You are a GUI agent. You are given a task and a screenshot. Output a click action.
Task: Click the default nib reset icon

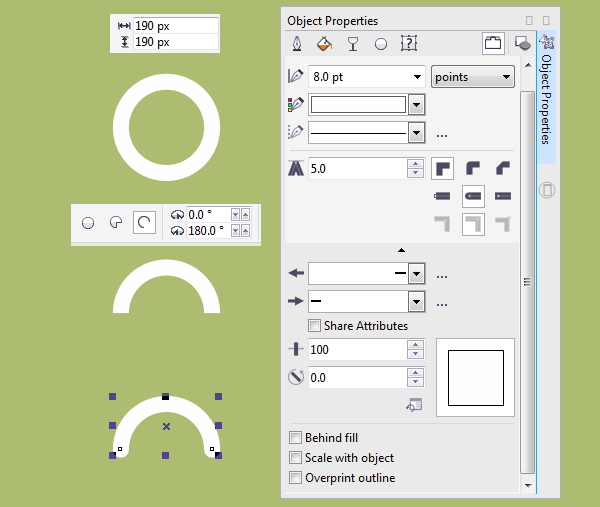pos(414,405)
